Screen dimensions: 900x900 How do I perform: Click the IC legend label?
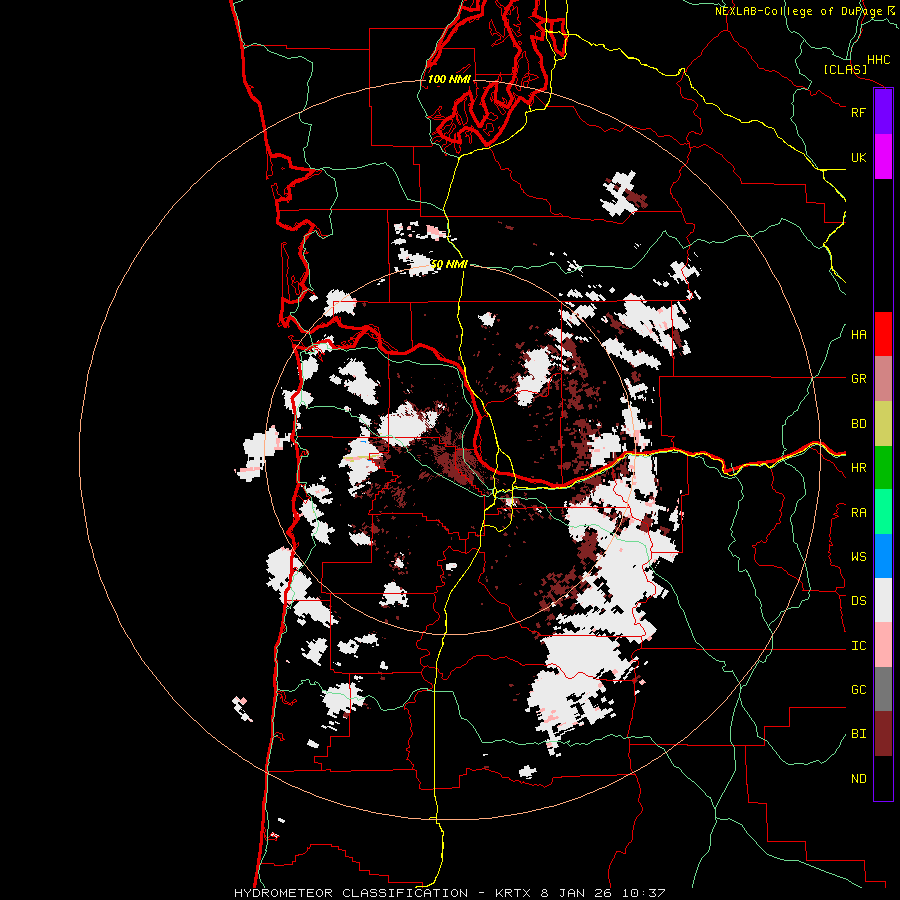pos(858,645)
